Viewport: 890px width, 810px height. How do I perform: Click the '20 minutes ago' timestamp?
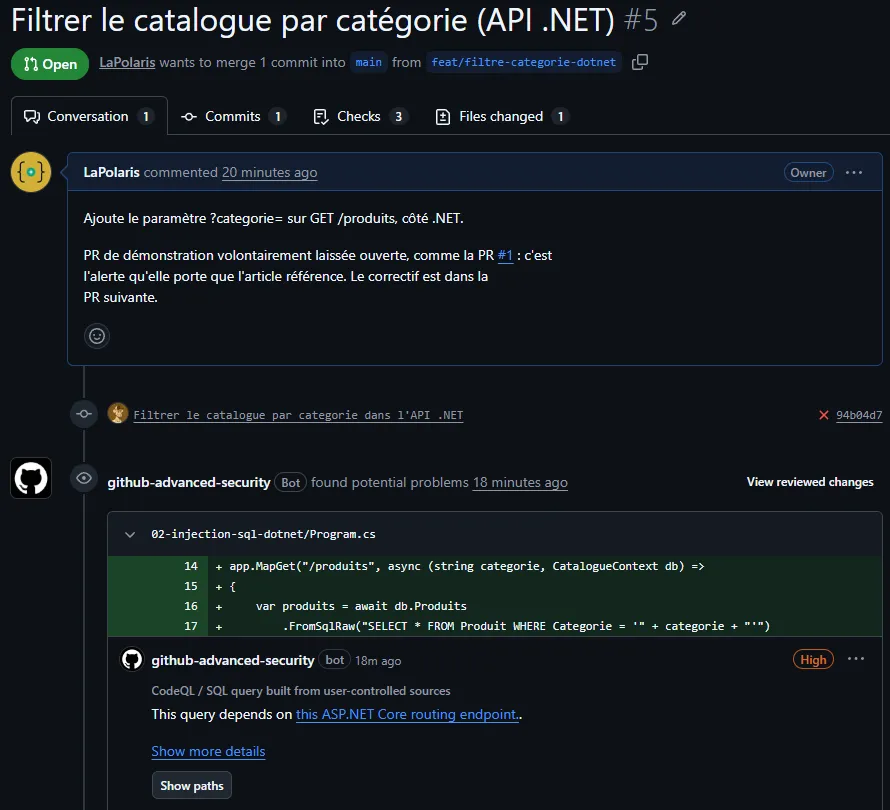point(270,173)
